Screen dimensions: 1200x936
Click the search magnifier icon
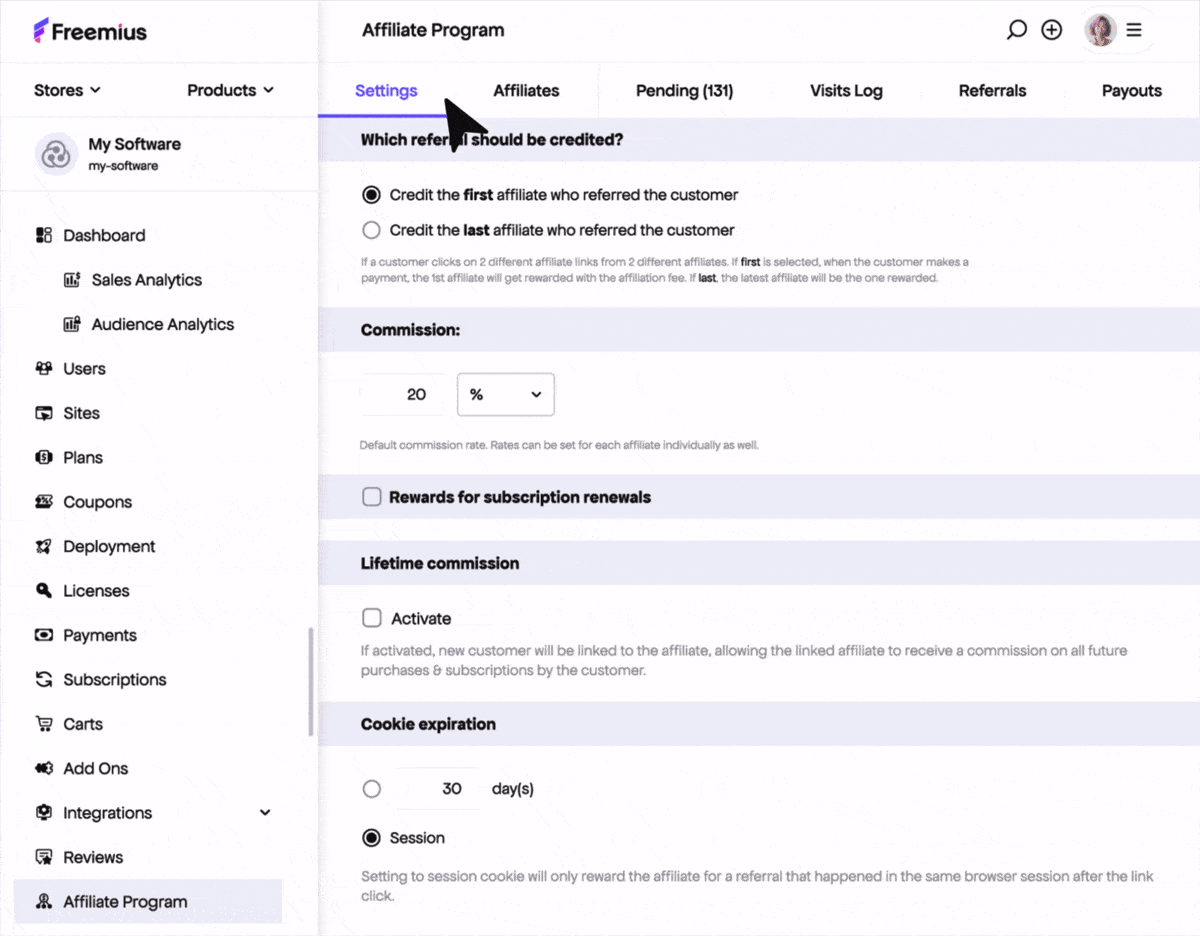[x=1016, y=30]
